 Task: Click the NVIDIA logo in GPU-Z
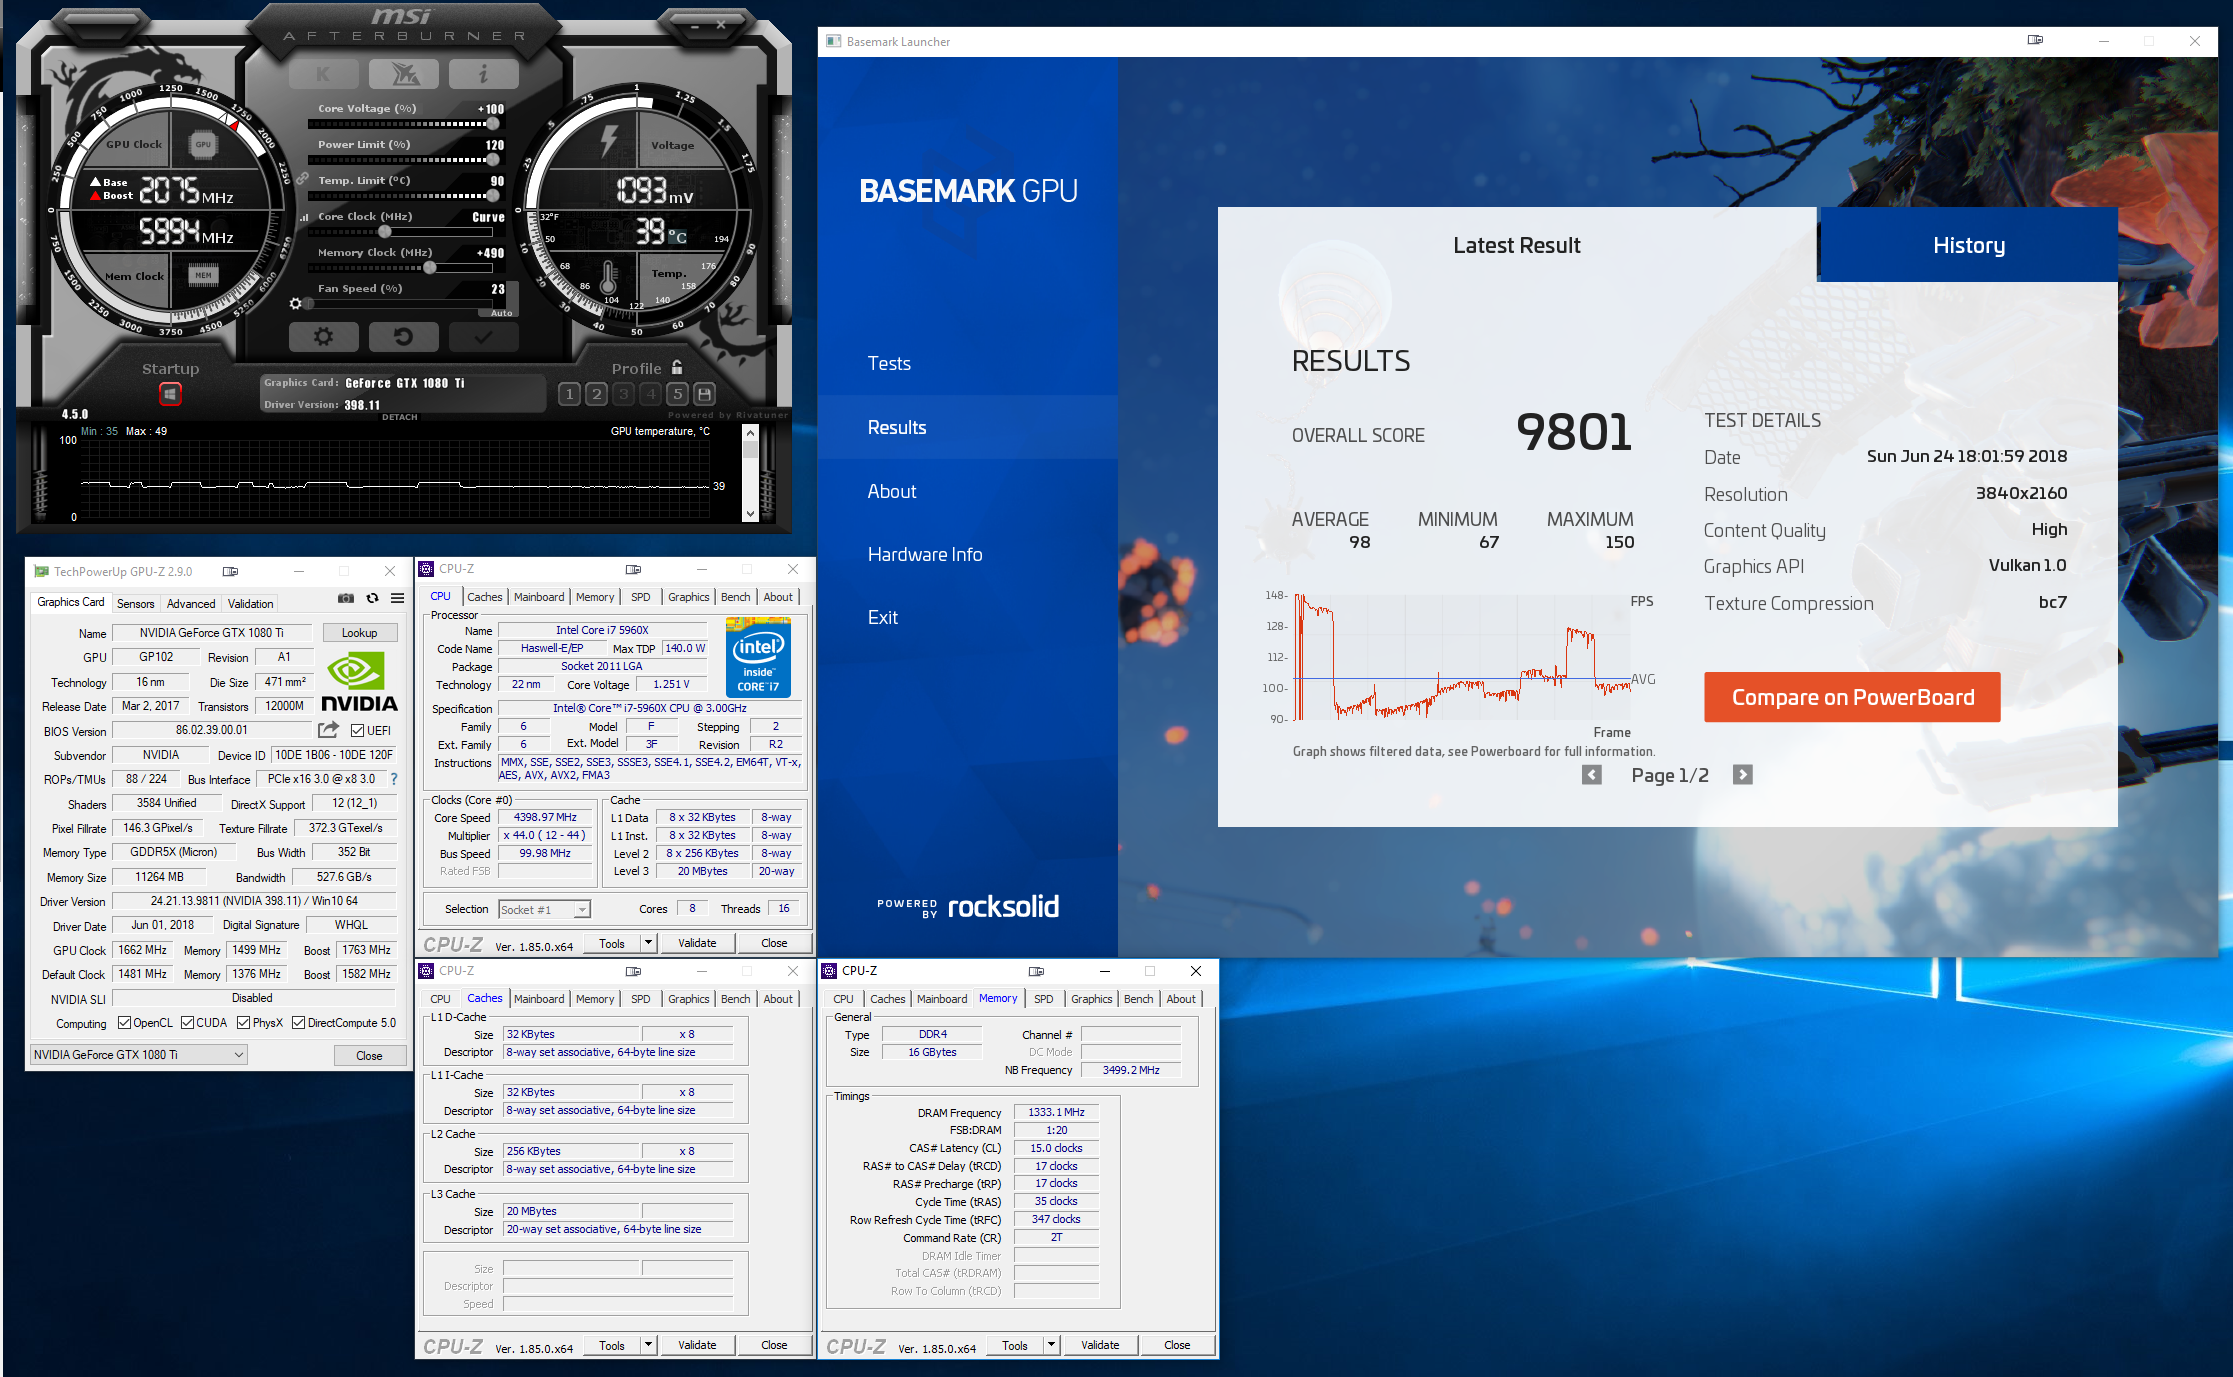tap(359, 682)
